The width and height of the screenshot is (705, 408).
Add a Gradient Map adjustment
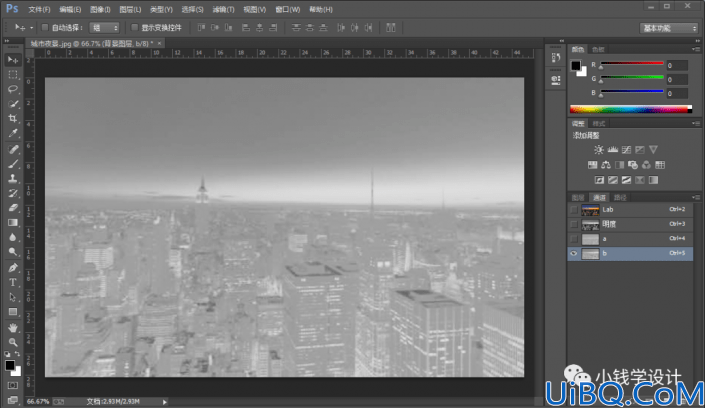653,180
